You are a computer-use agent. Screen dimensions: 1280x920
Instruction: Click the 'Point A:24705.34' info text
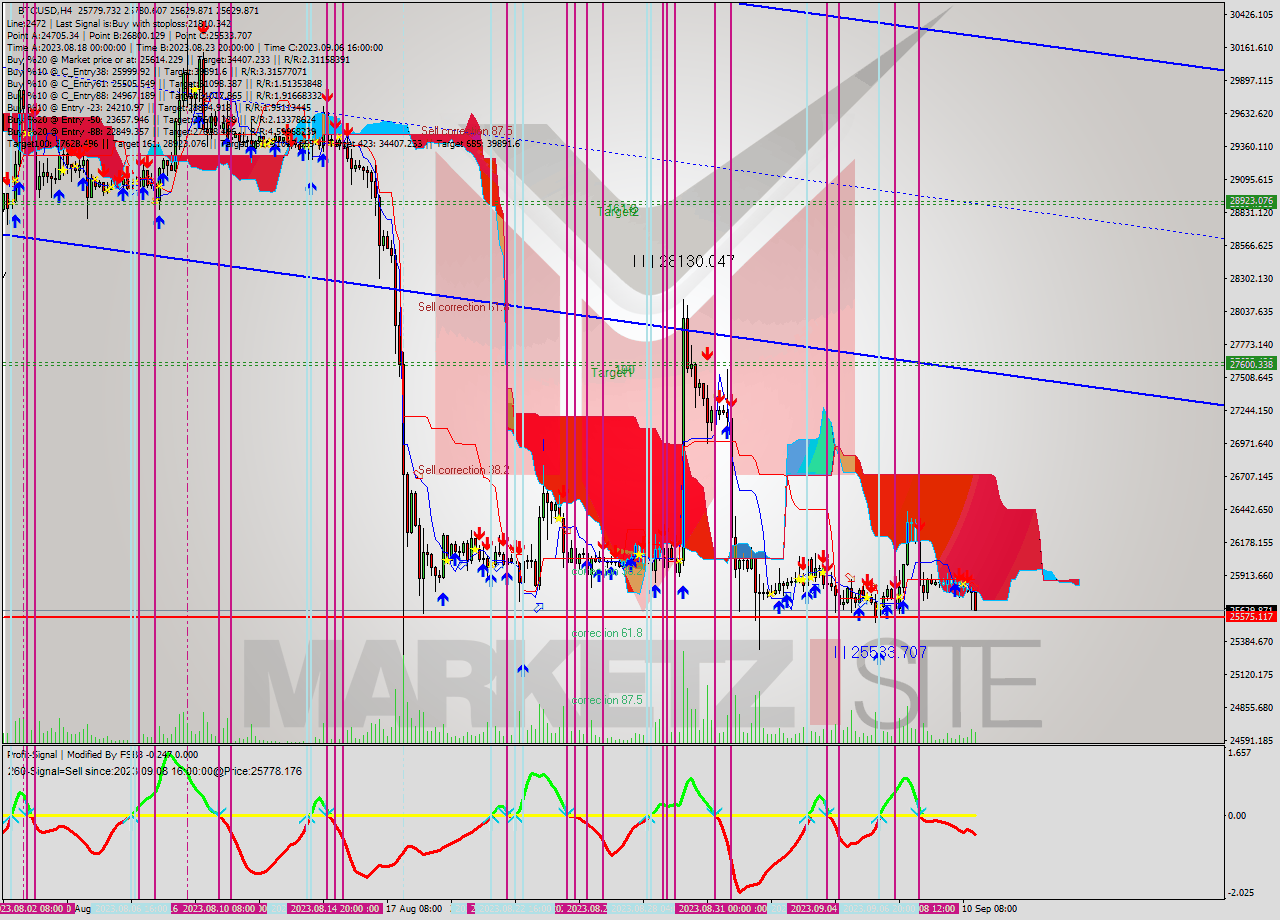pos(43,35)
